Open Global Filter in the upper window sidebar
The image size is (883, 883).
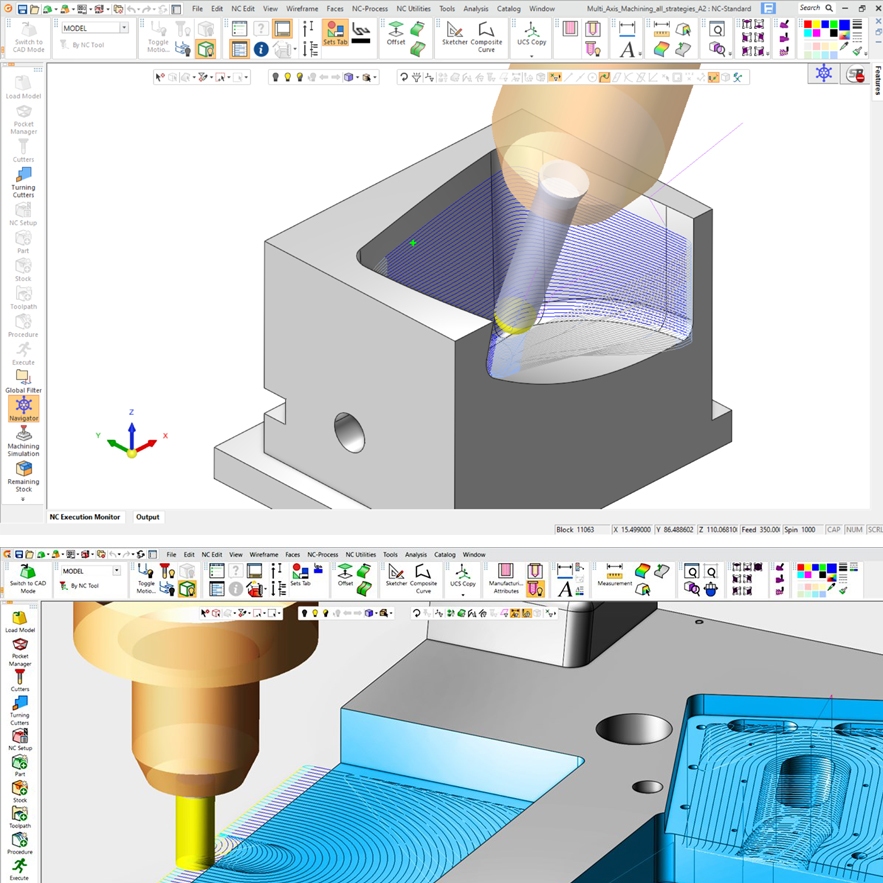tap(23, 381)
